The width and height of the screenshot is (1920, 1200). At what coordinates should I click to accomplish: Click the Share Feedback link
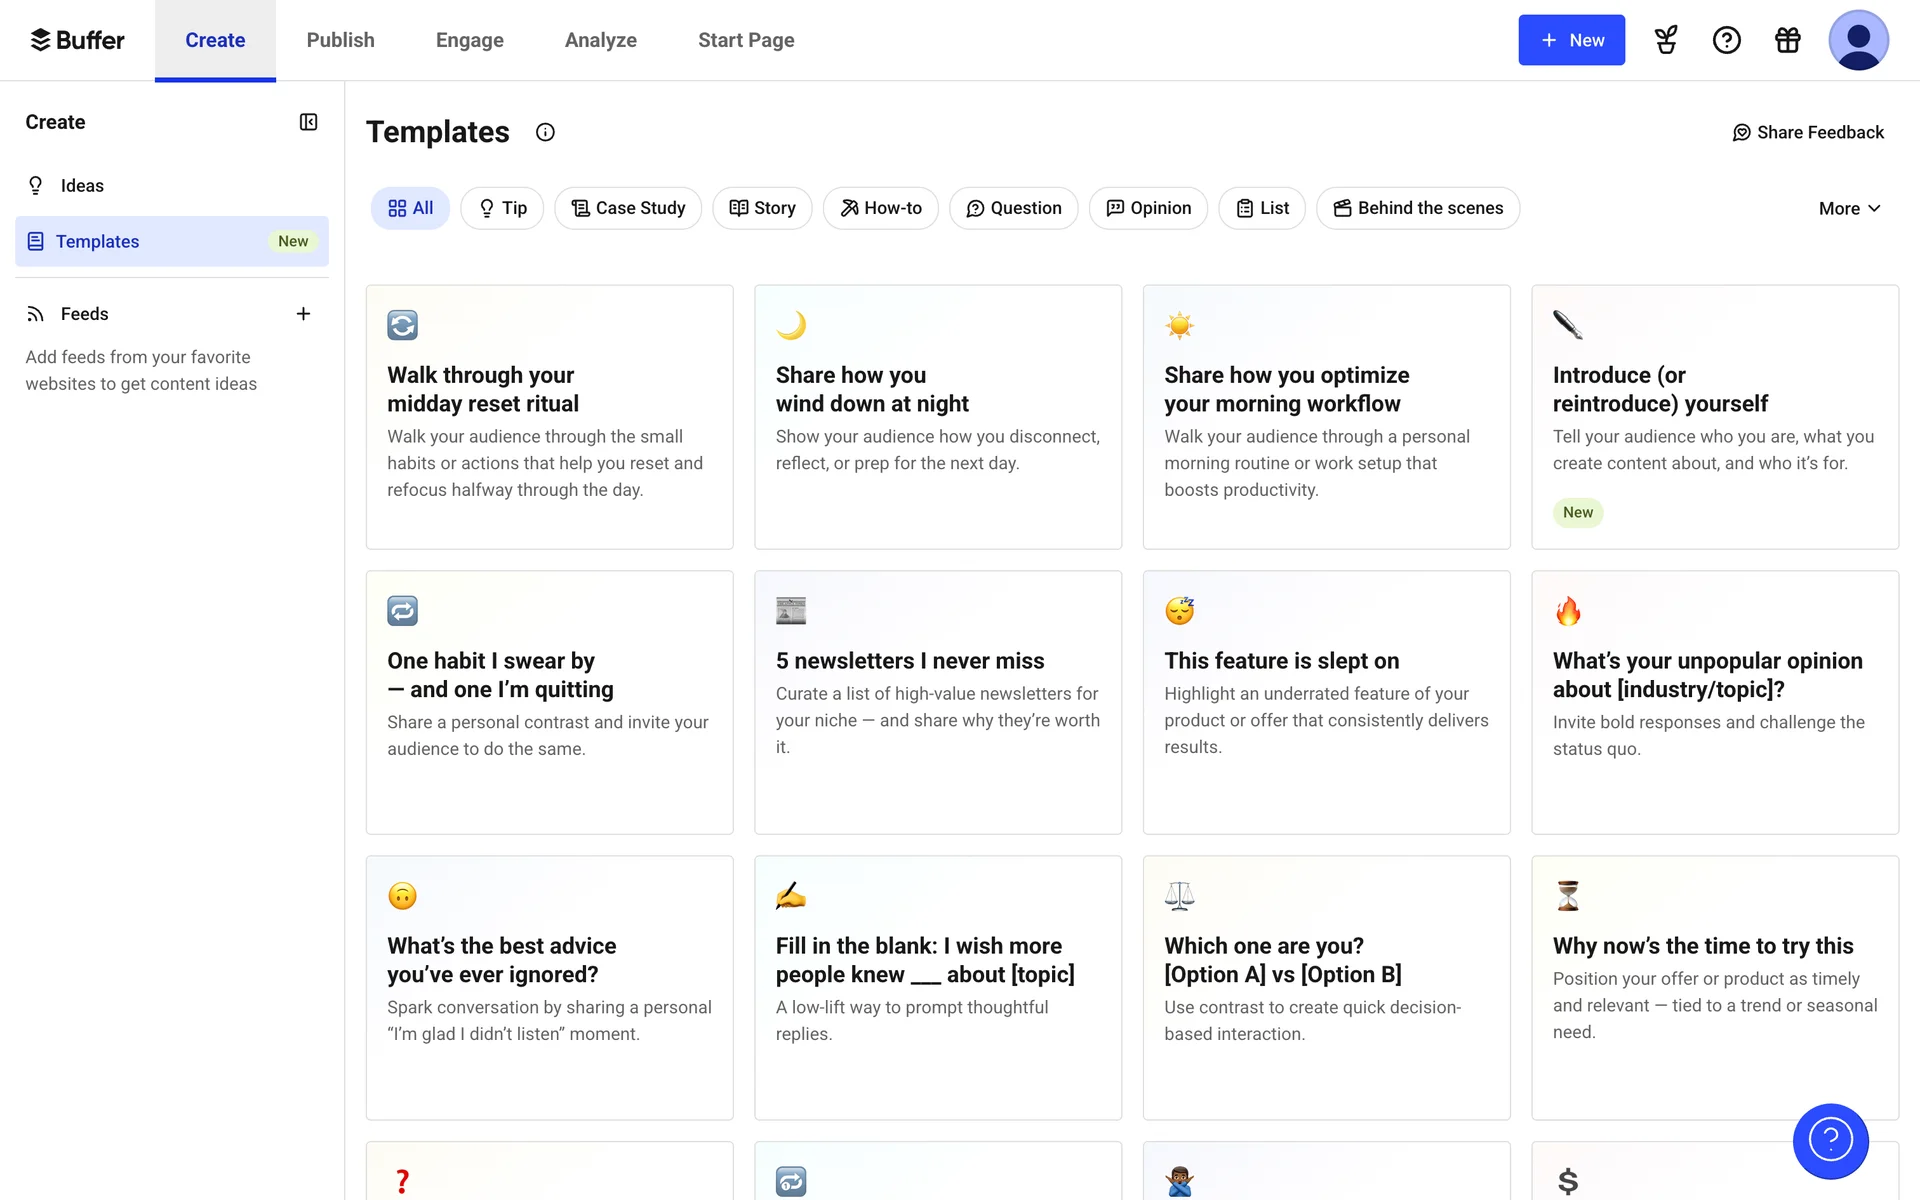1808,132
